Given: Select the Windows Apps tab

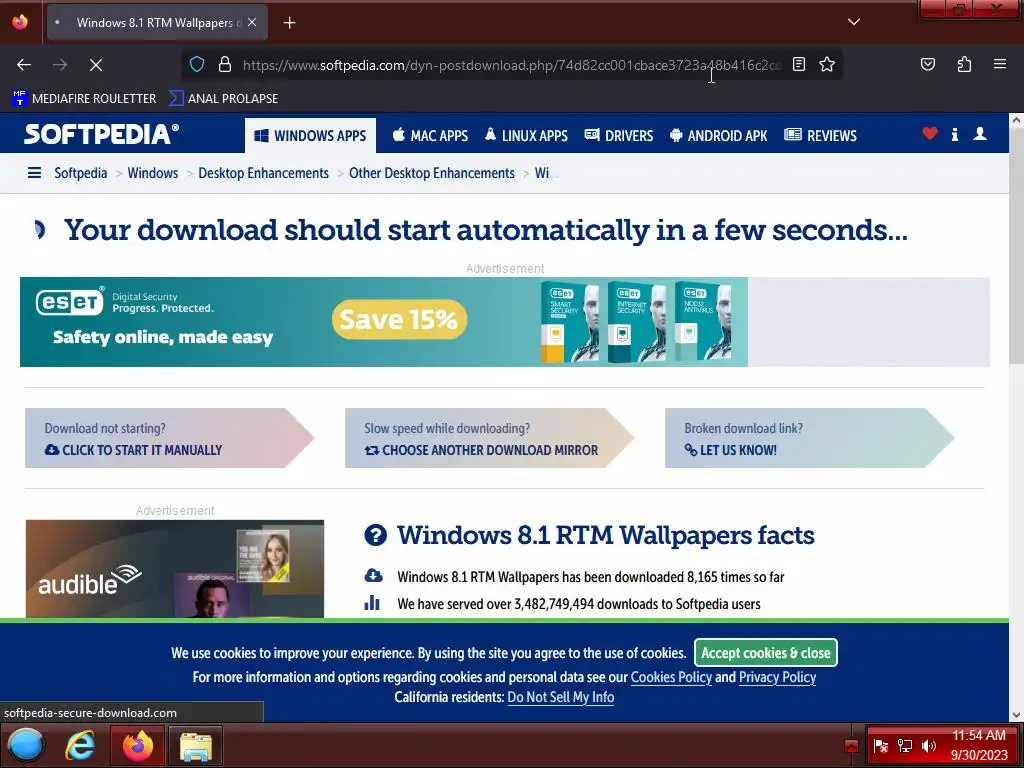Looking at the screenshot, I should [310, 136].
